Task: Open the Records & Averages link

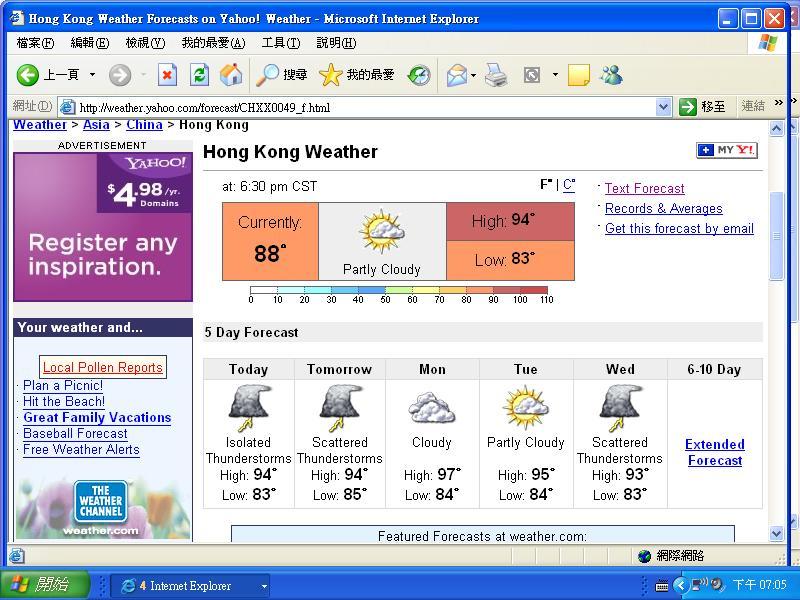Action: click(x=664, y=209)
